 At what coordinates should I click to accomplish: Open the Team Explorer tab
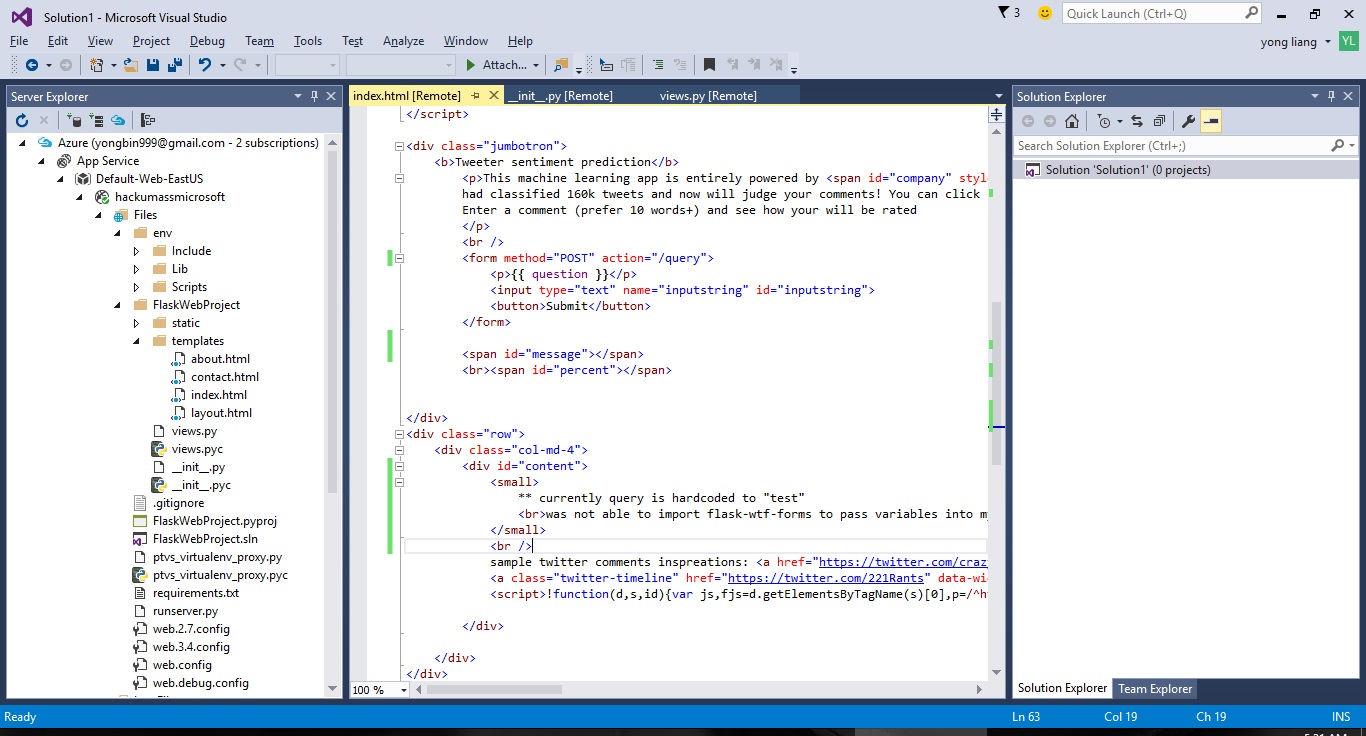pos(1154,688)
